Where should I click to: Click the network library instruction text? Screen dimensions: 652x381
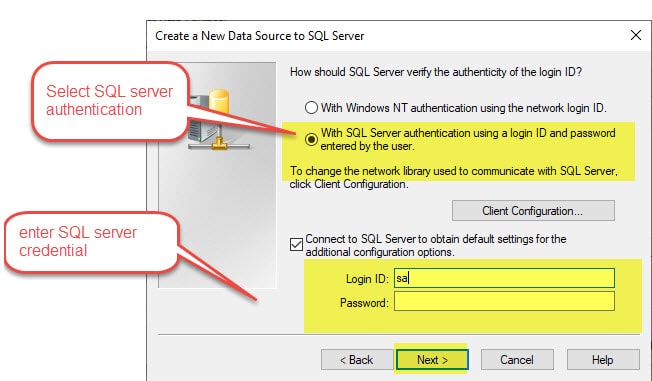(454, 178)
